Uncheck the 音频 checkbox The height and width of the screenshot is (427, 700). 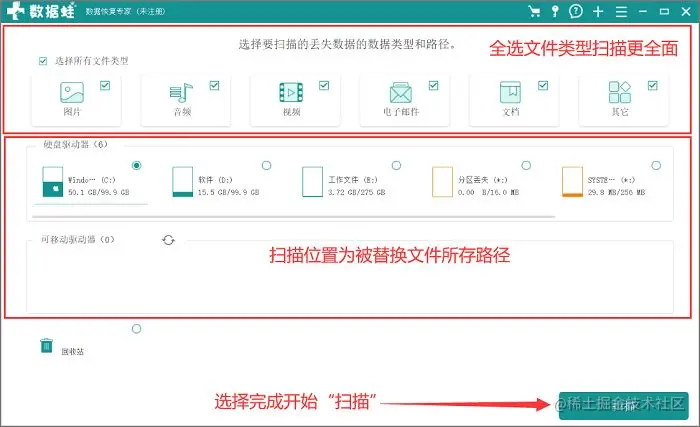pyautogui.click(x=214, y=85)
